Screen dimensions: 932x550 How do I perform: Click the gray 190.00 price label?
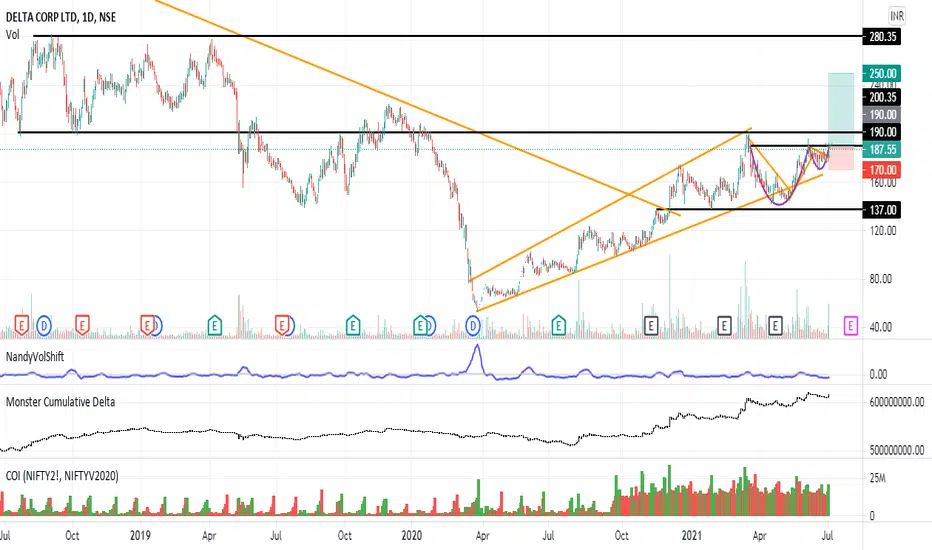(882, 115)
